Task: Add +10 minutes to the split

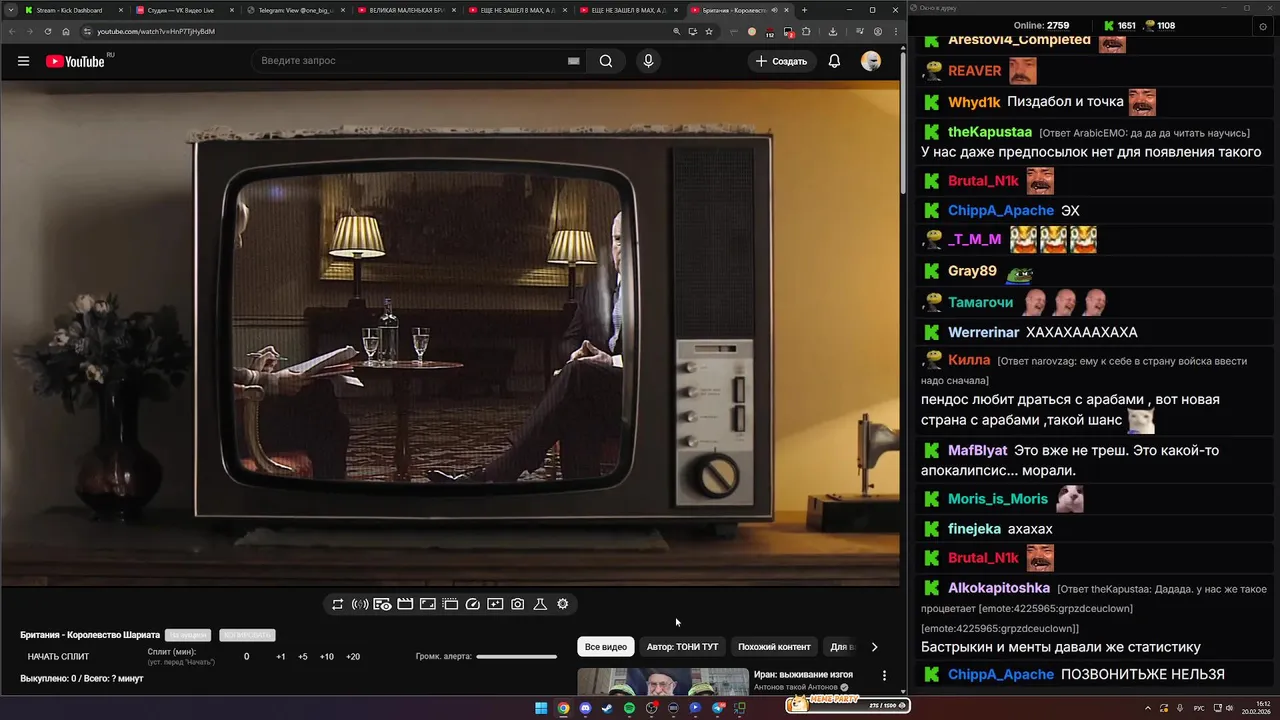Action: [327, 657]
